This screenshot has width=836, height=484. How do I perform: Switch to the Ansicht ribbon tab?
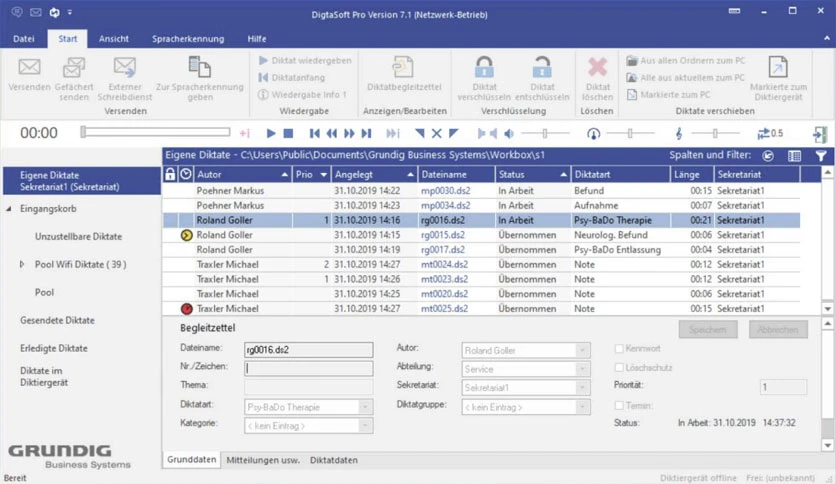(x=114, y=39)
